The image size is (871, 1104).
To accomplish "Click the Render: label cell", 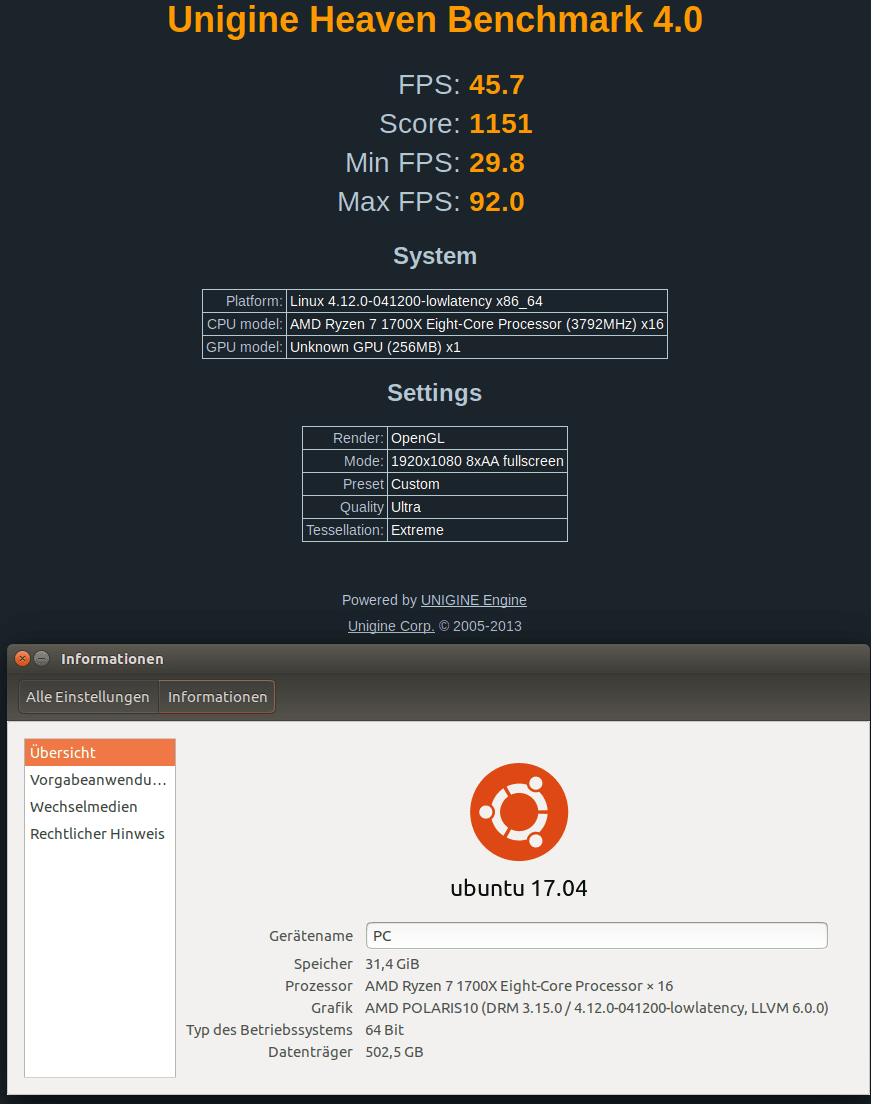I will [345, 438].
